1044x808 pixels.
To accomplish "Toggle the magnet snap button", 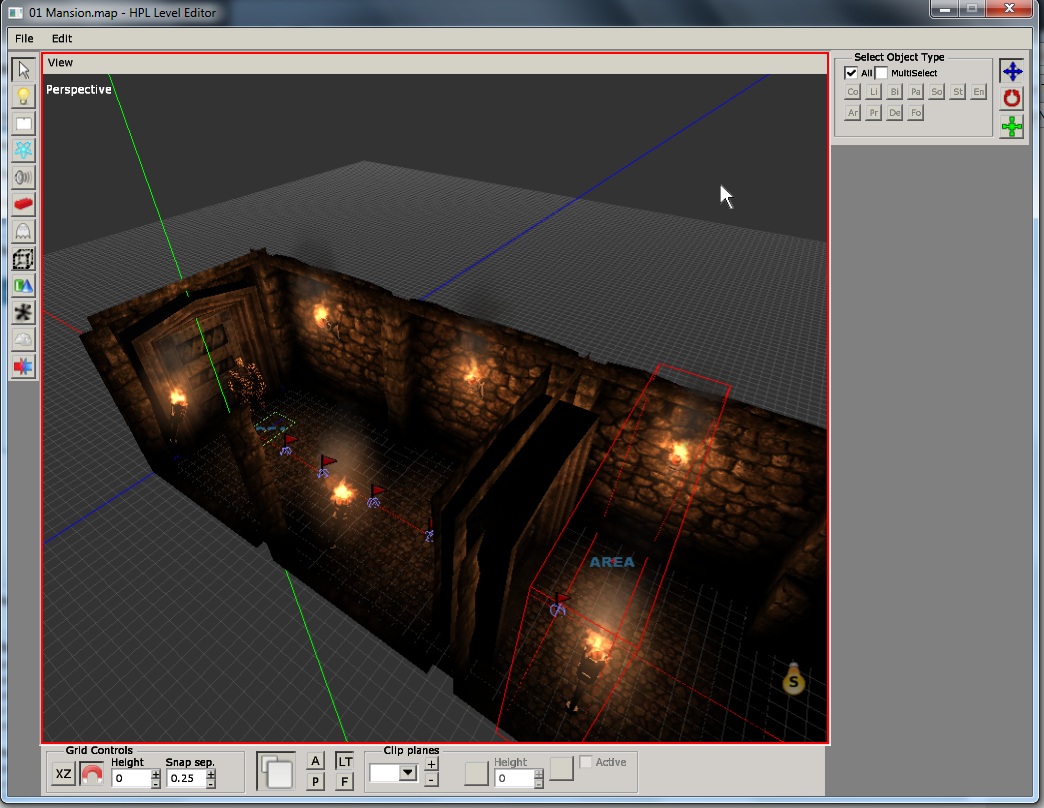I will coord(92,775).
